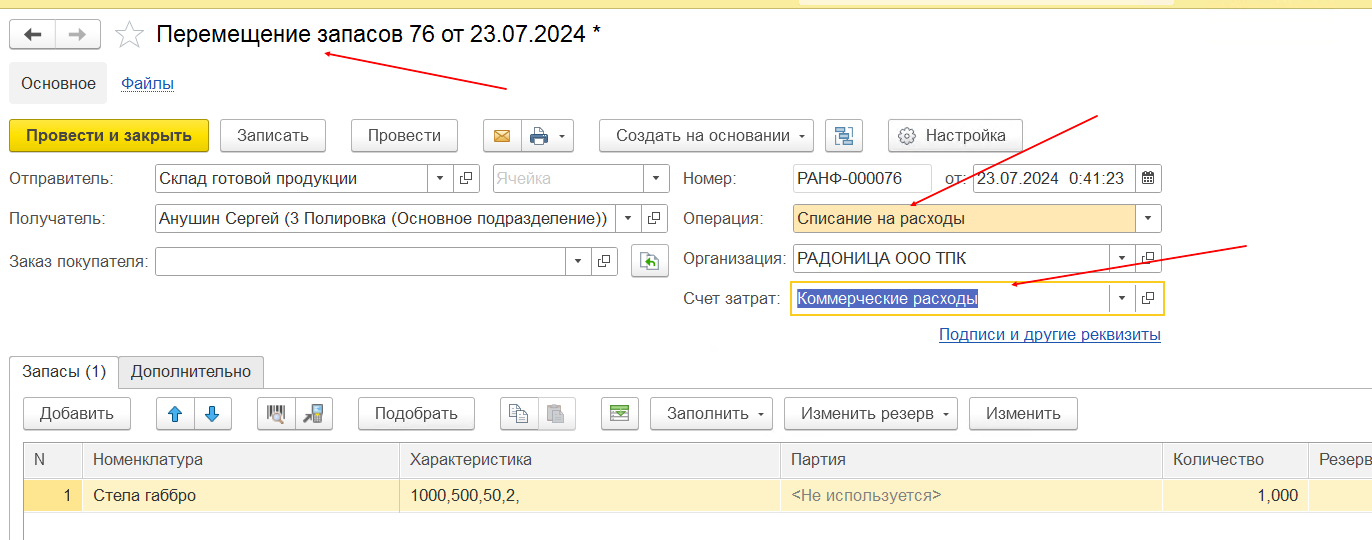
Task: Move row up with blue arrow
Action: (175, 413)
